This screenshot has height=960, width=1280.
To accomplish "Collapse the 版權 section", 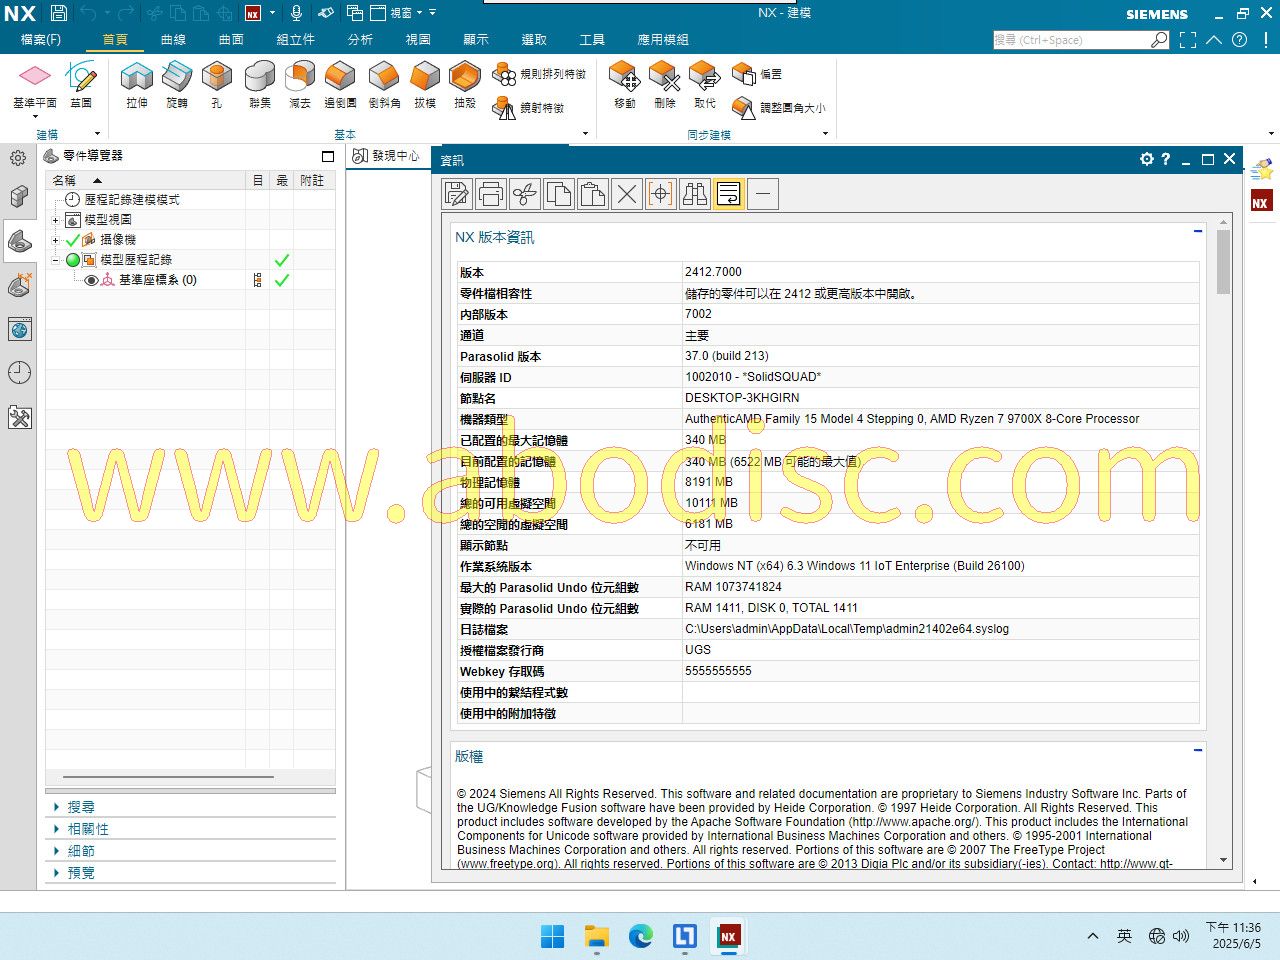I will 1197,749.
